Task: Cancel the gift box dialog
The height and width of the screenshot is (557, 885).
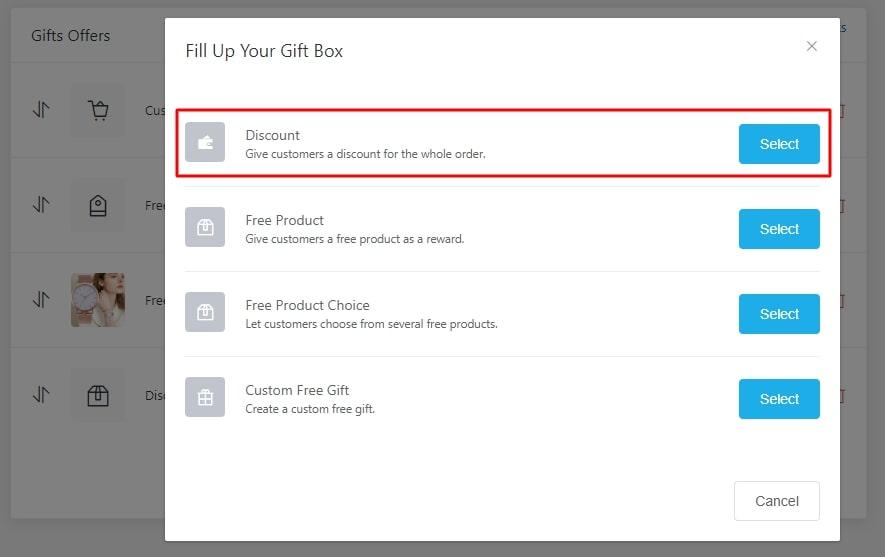Action: coord(777,501)
